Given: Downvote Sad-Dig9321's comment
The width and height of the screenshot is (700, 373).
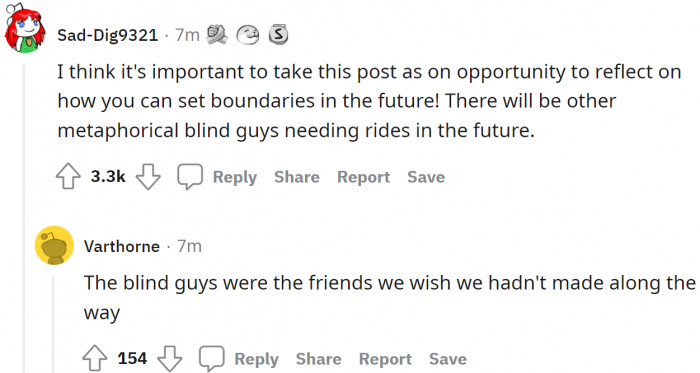Looking at the screenshot, I should pos(148,177).
